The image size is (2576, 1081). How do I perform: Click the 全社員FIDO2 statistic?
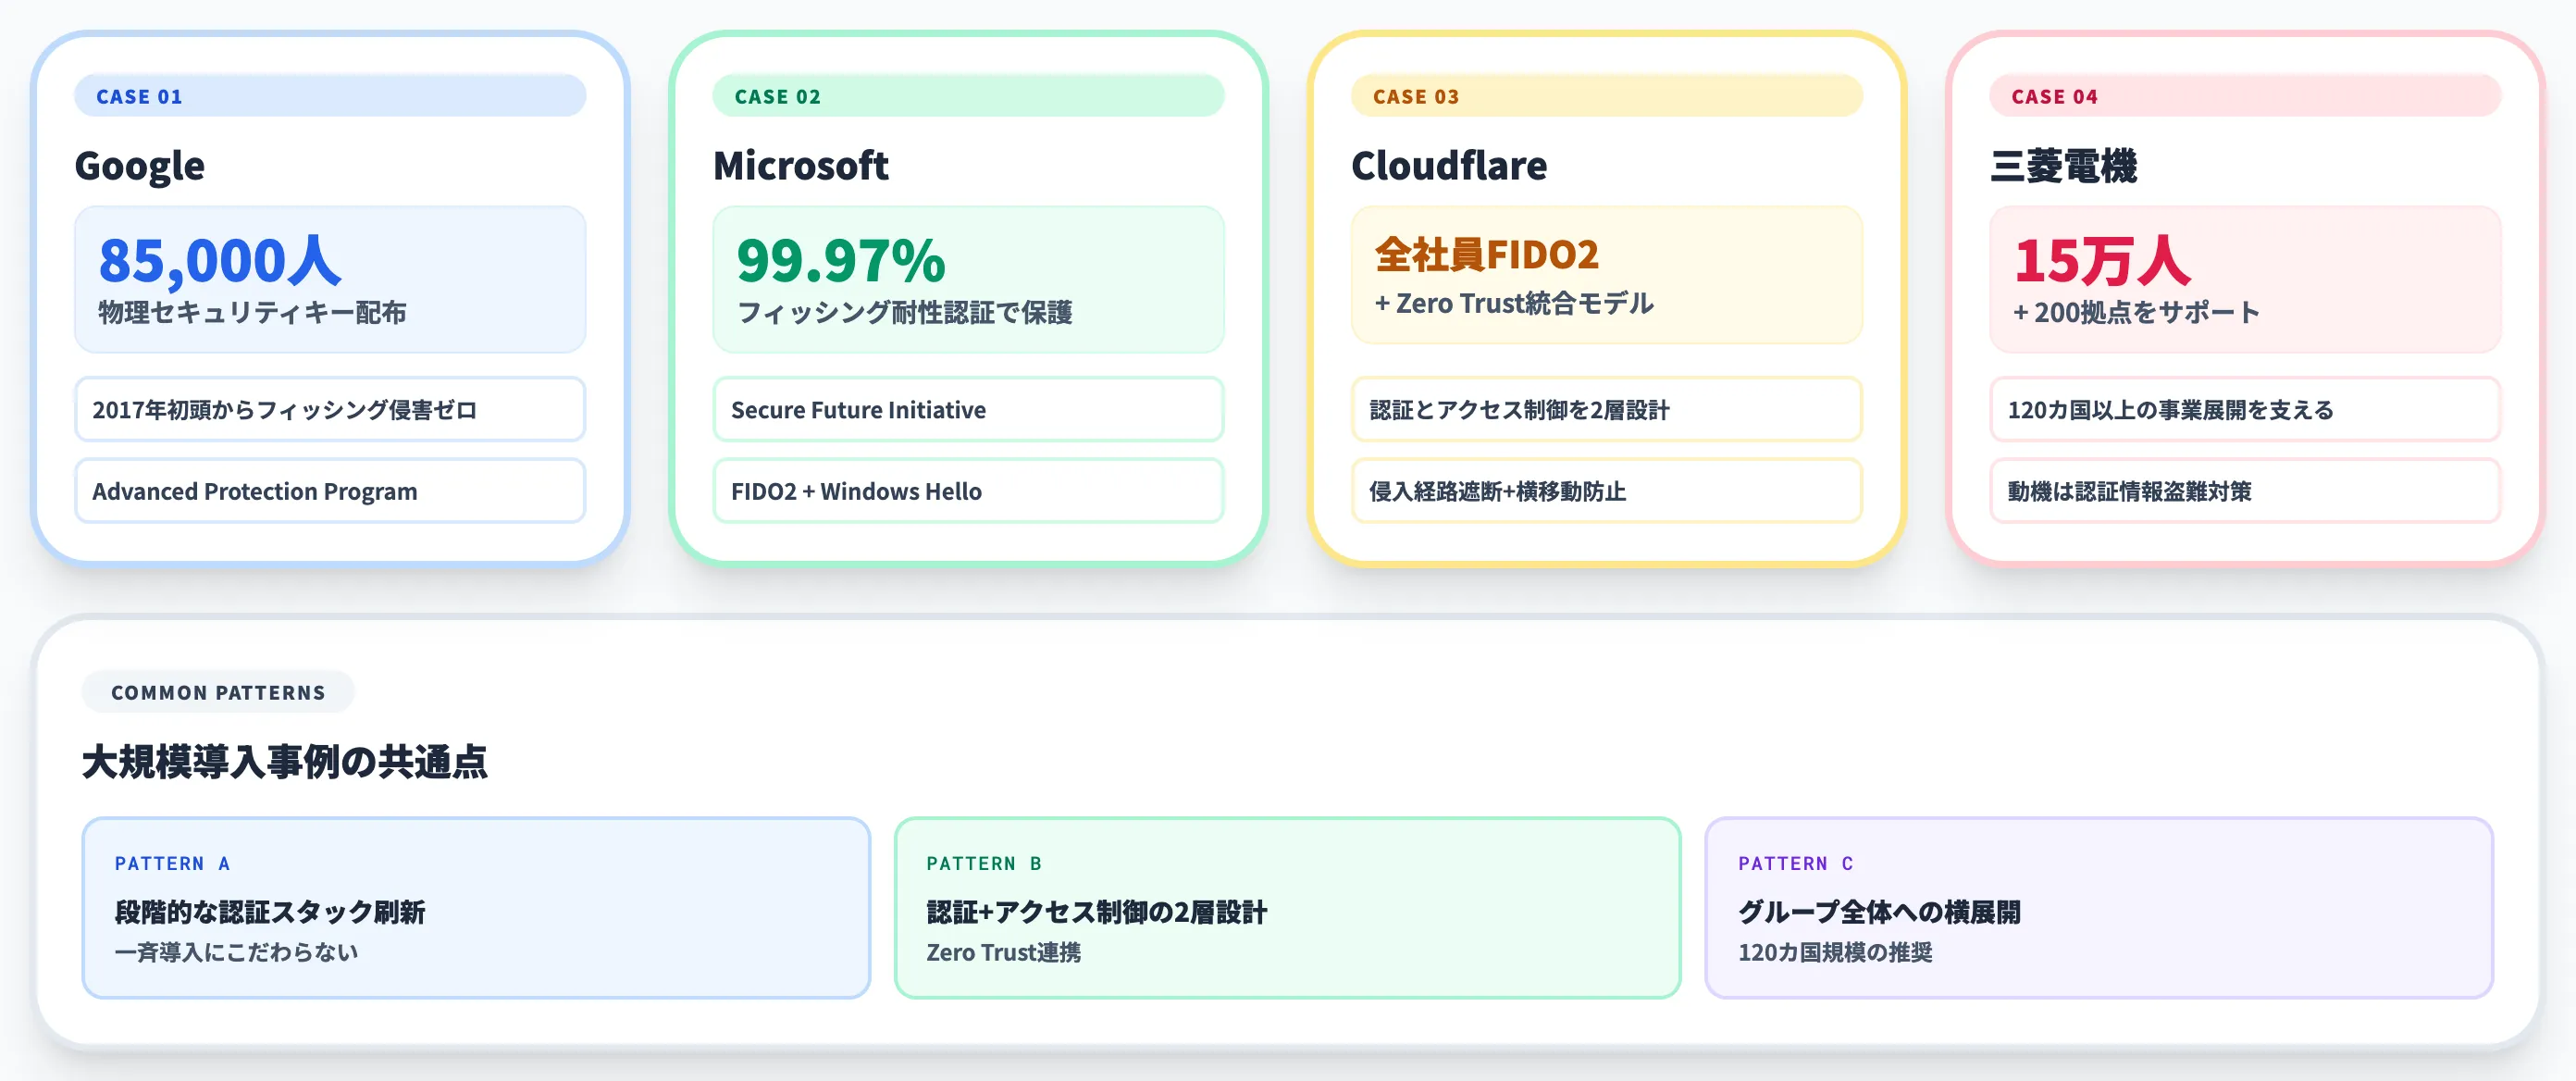(1487, 255)
